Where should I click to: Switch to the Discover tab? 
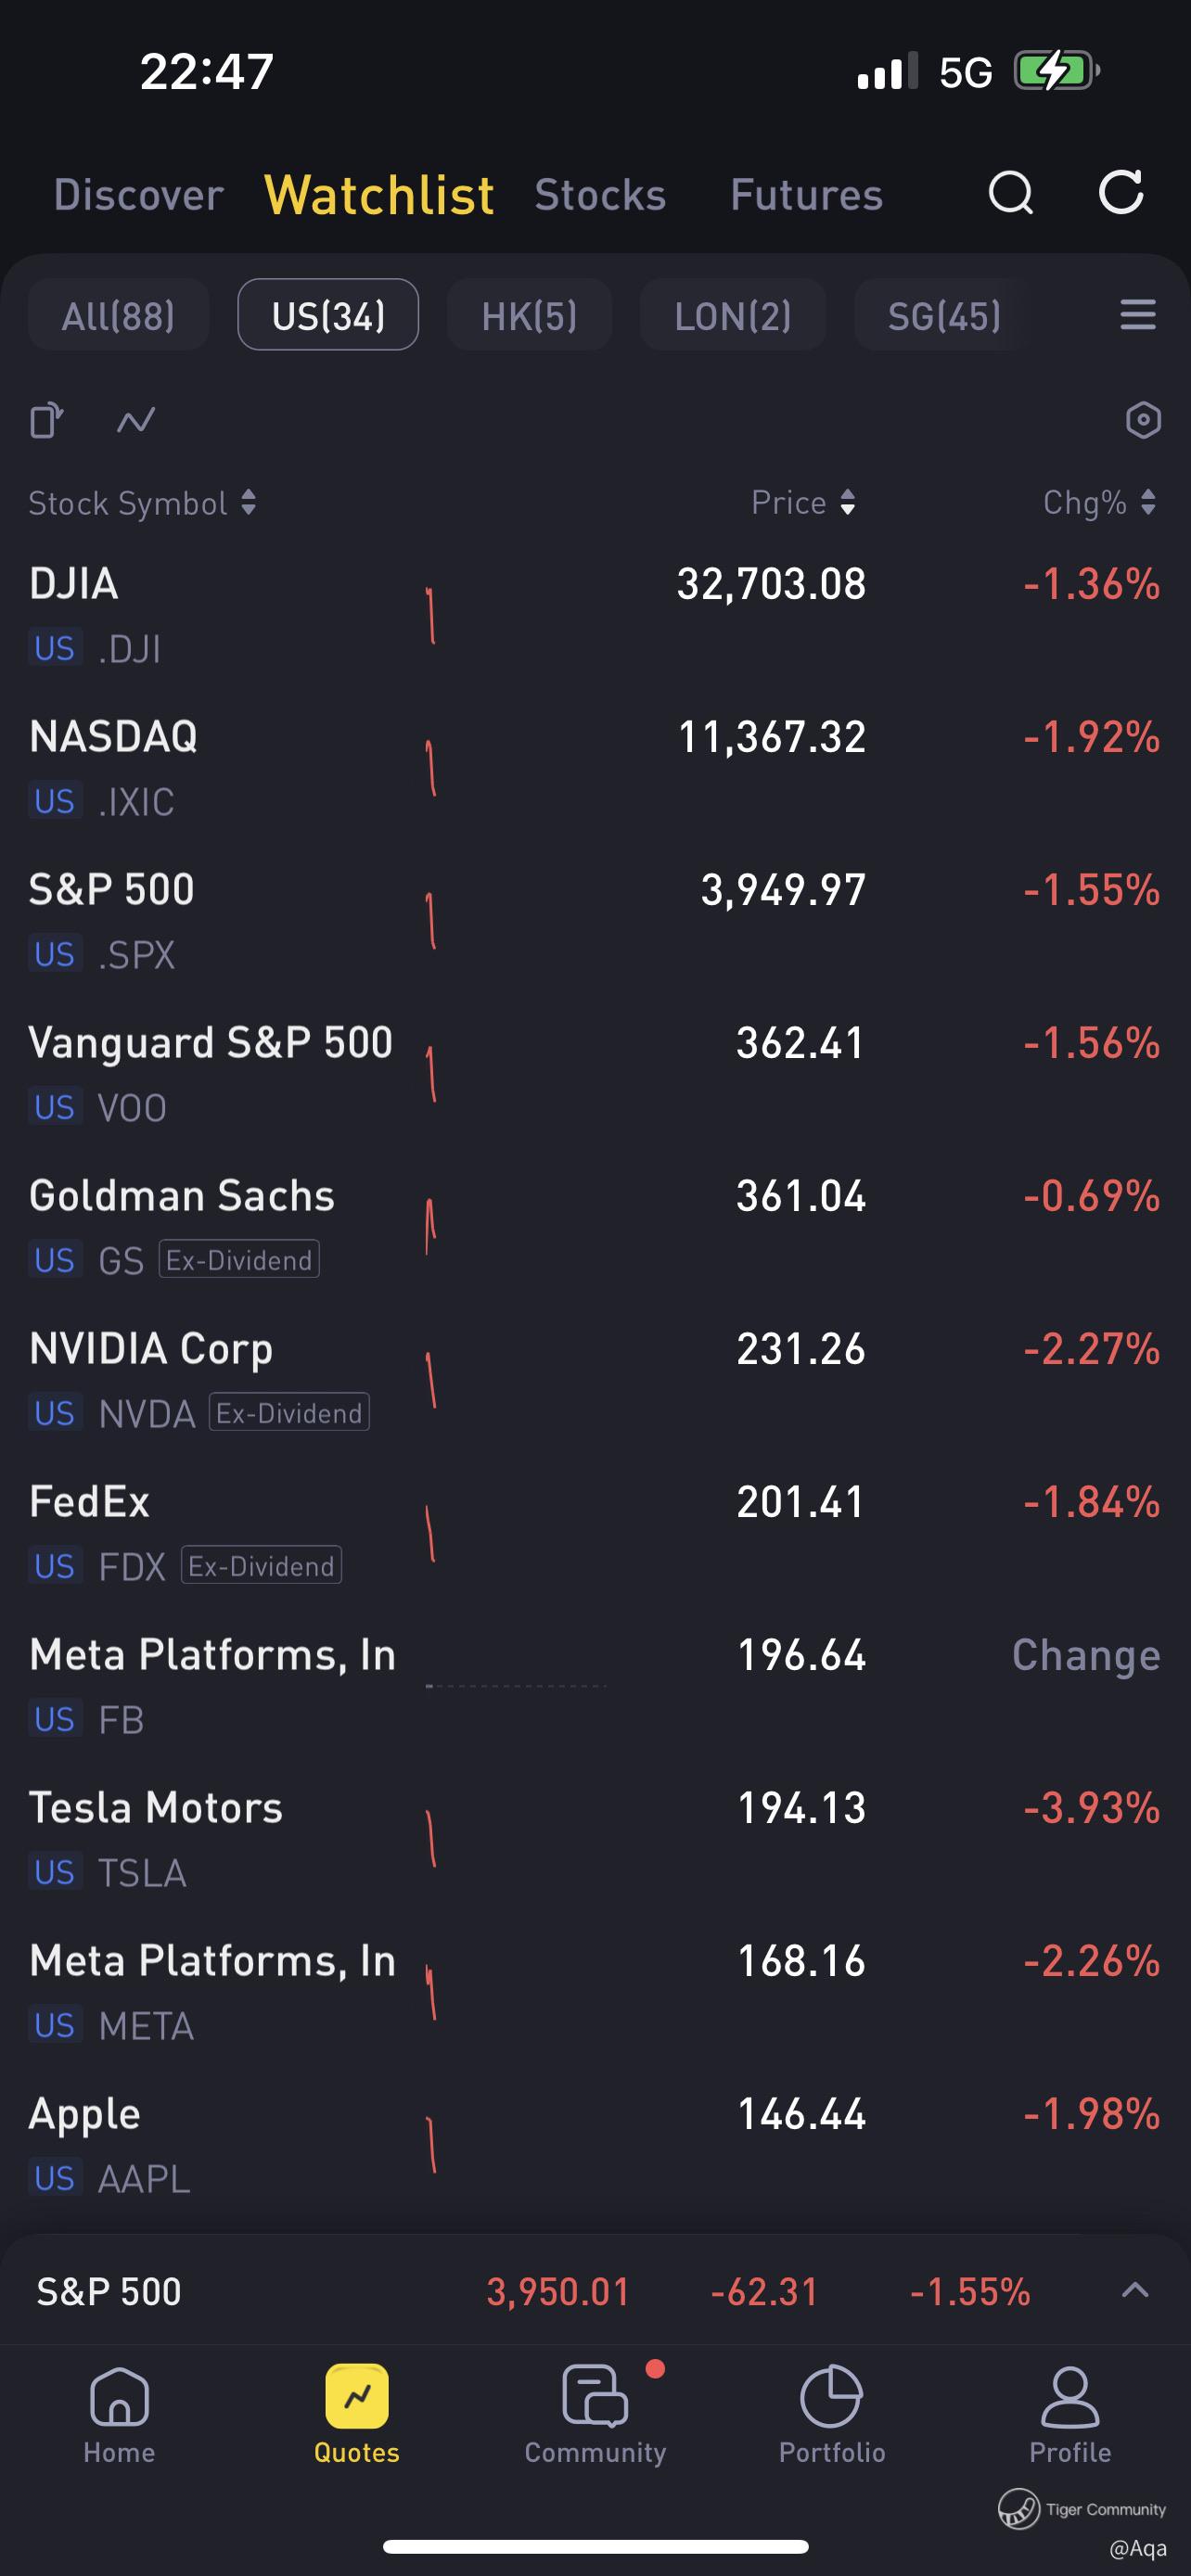click(x=138, y=195)
